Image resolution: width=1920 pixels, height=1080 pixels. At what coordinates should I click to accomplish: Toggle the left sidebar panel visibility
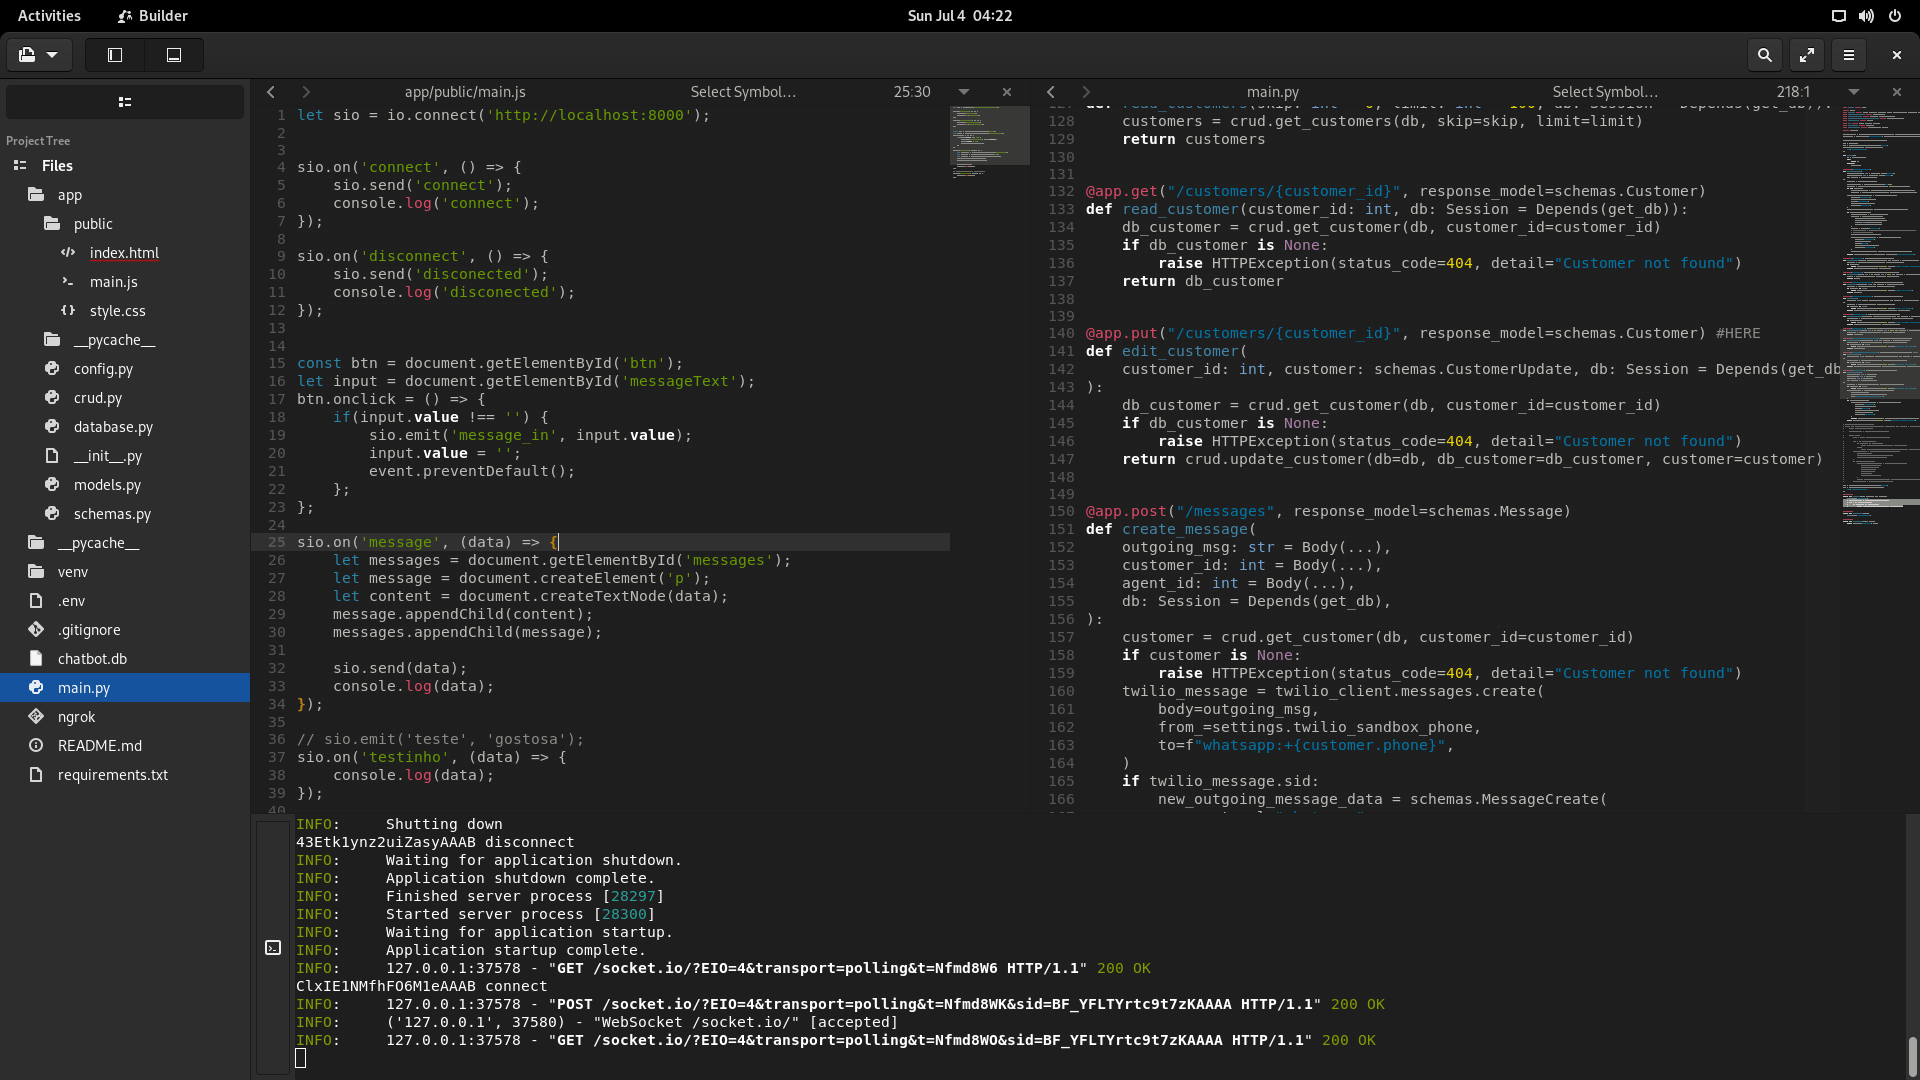click(x=115, y=55)
